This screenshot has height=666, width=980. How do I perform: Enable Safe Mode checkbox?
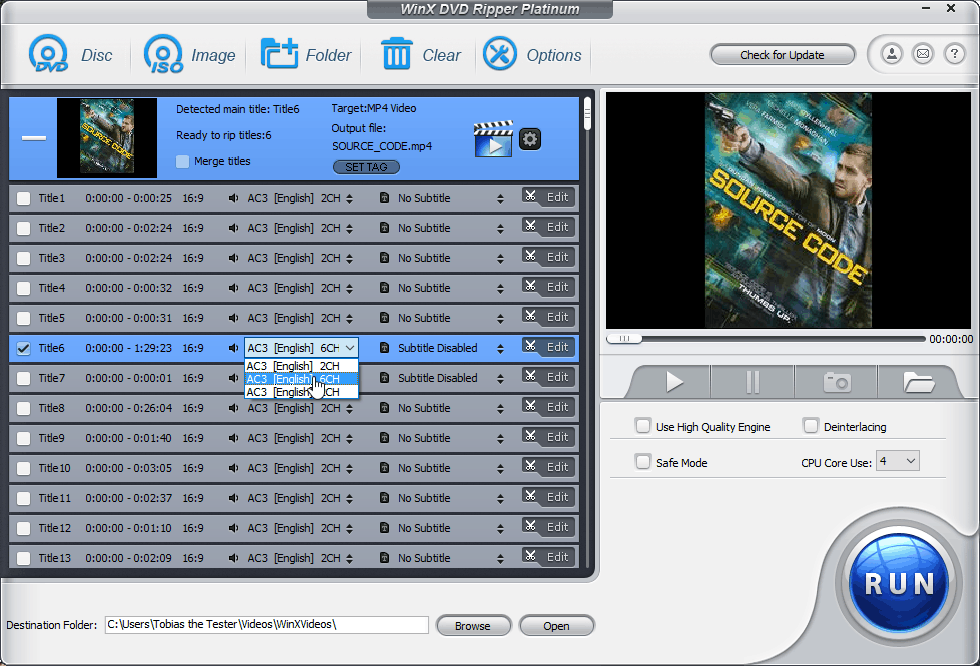coord(642,462)
